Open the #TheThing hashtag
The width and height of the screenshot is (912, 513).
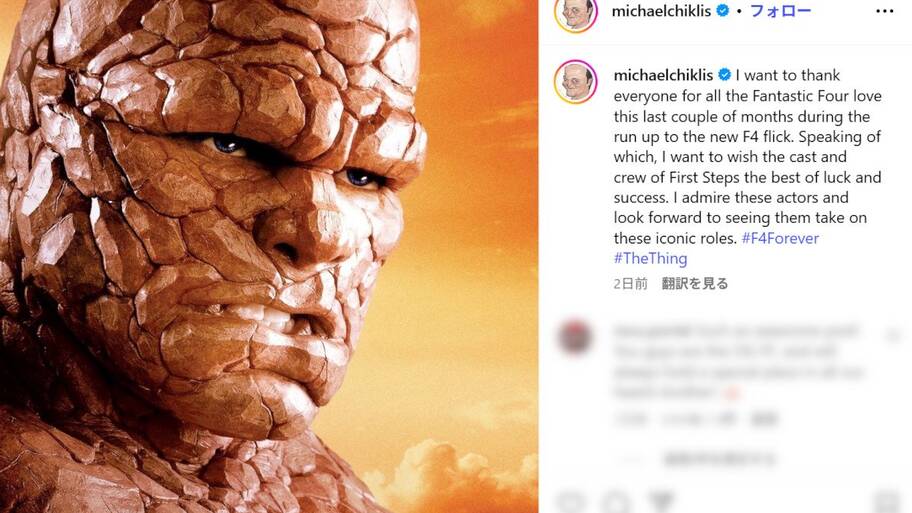coord(650,258)
